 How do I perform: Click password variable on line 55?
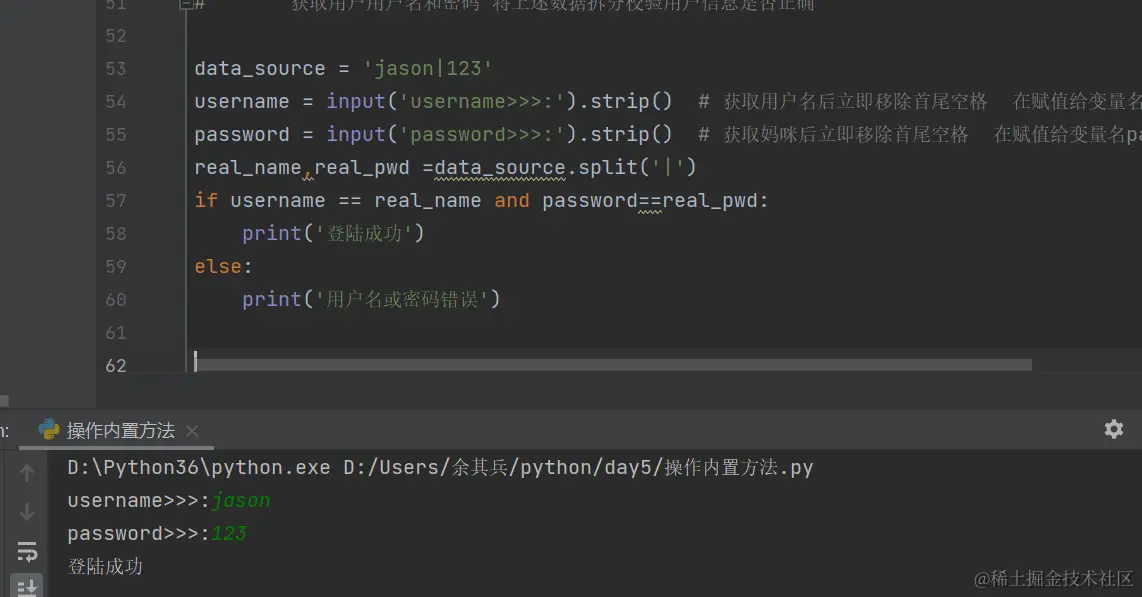click(x=242, y=134)
